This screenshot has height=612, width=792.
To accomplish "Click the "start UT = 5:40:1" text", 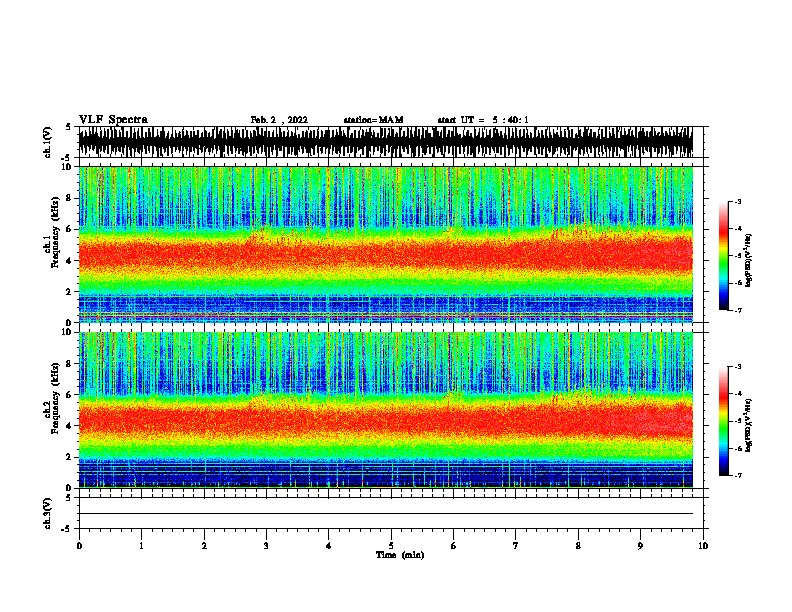I will coord(483,120).
